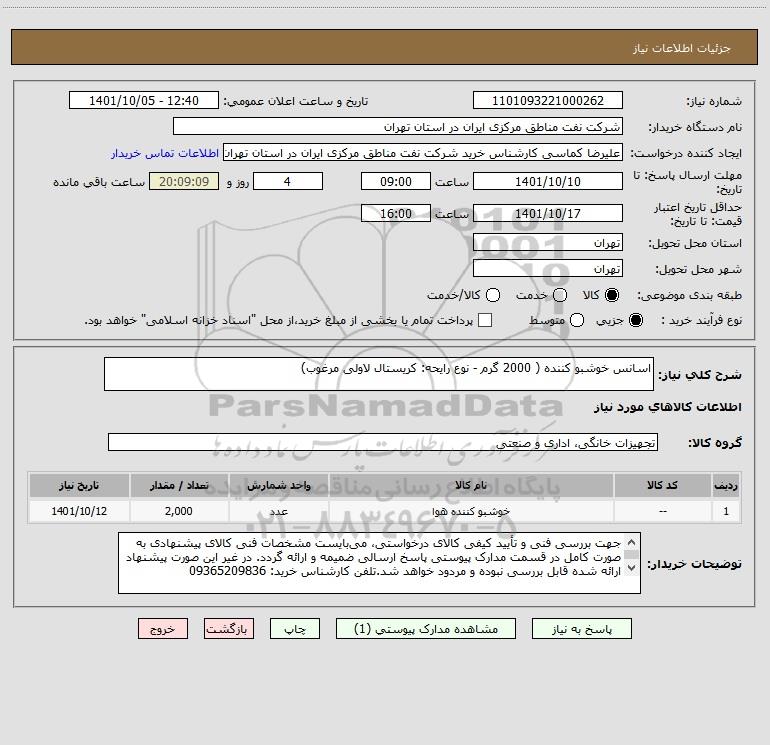Click the پاسخ به نیاز button
The image size is (770, 745).
click(x=581, y=629)
